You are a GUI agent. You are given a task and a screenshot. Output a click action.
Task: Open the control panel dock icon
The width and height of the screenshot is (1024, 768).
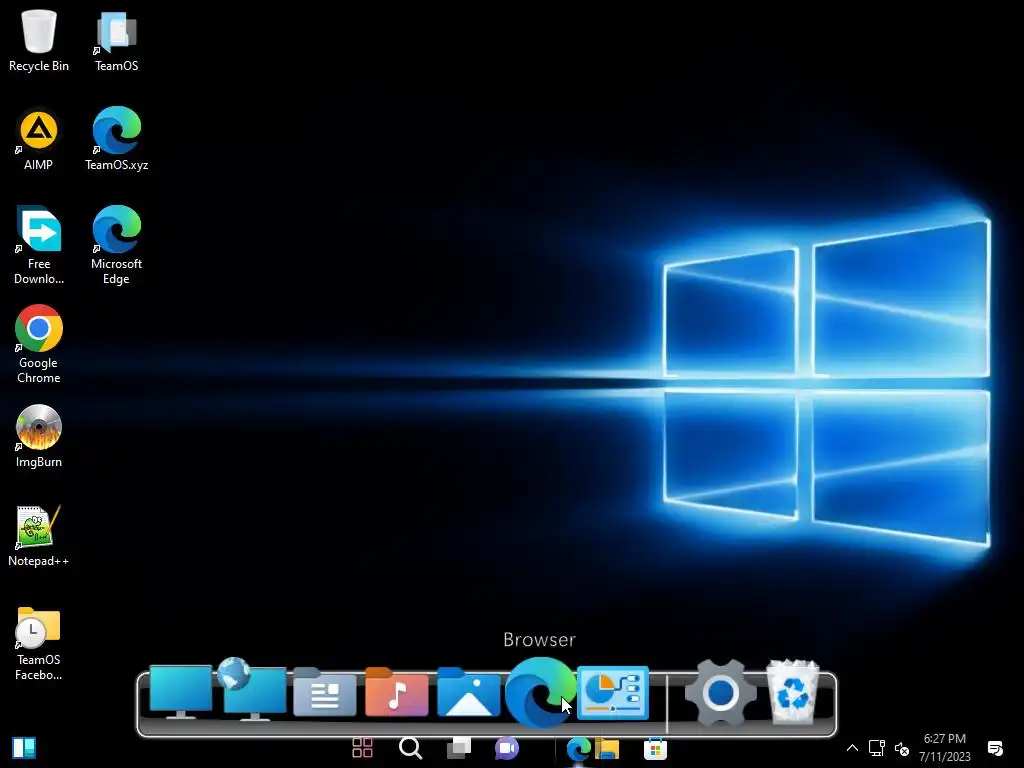pyautogui.click(x=613, y=692)
